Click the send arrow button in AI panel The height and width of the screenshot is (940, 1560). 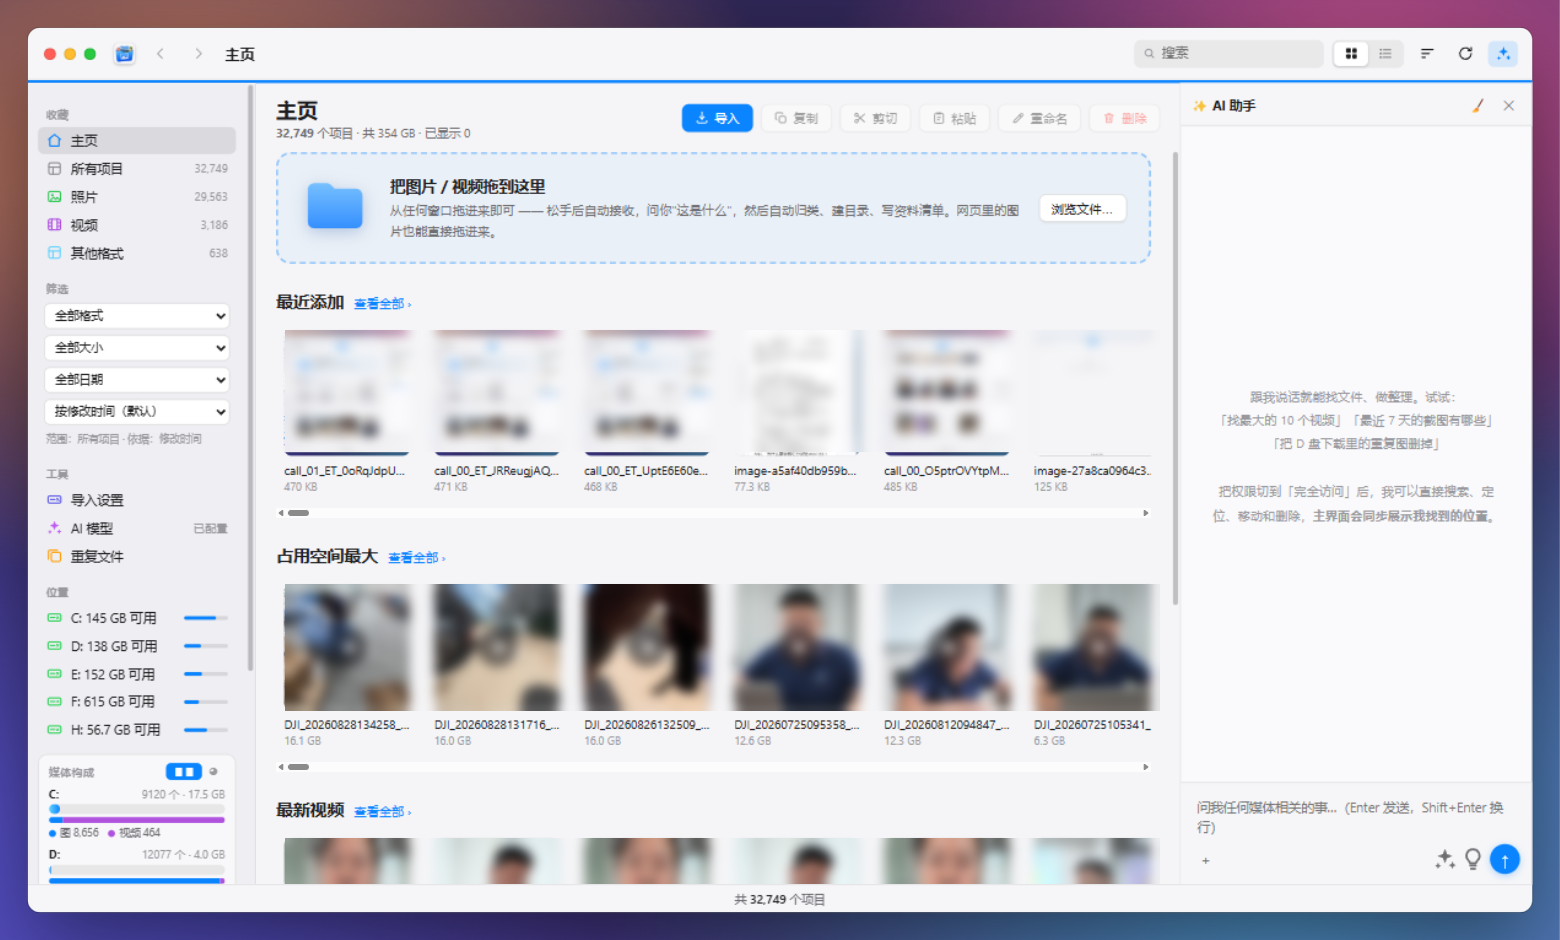pyautogui.click(x=1505, y=859)
